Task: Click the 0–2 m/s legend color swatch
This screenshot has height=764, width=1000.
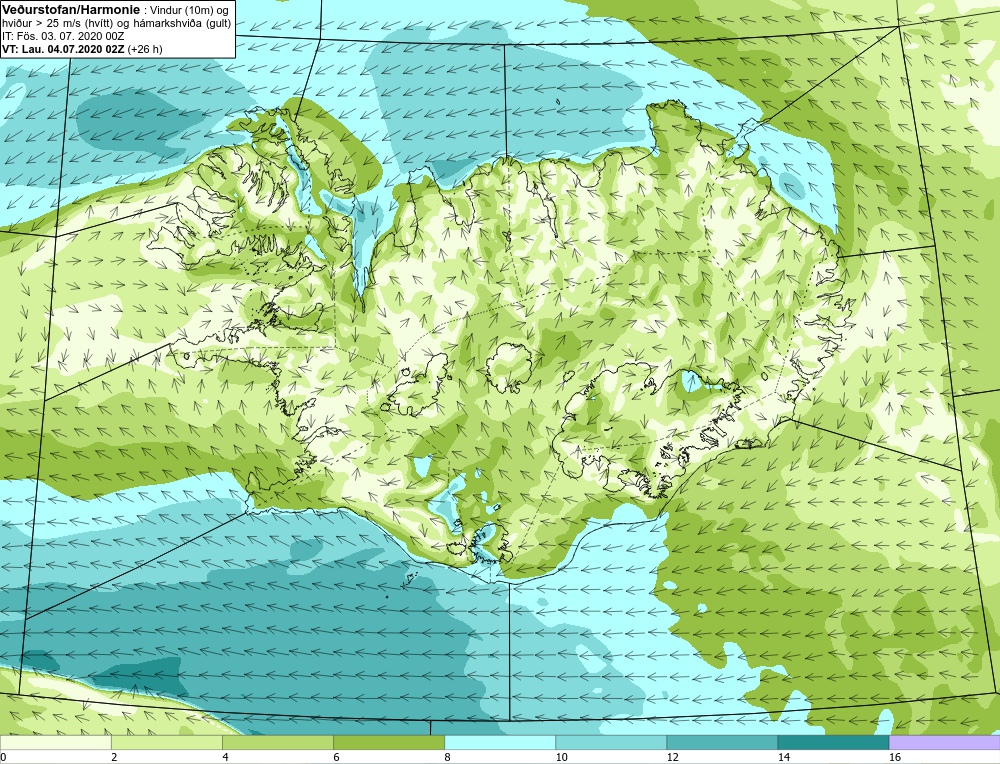Action: click(x=55, y=742)
